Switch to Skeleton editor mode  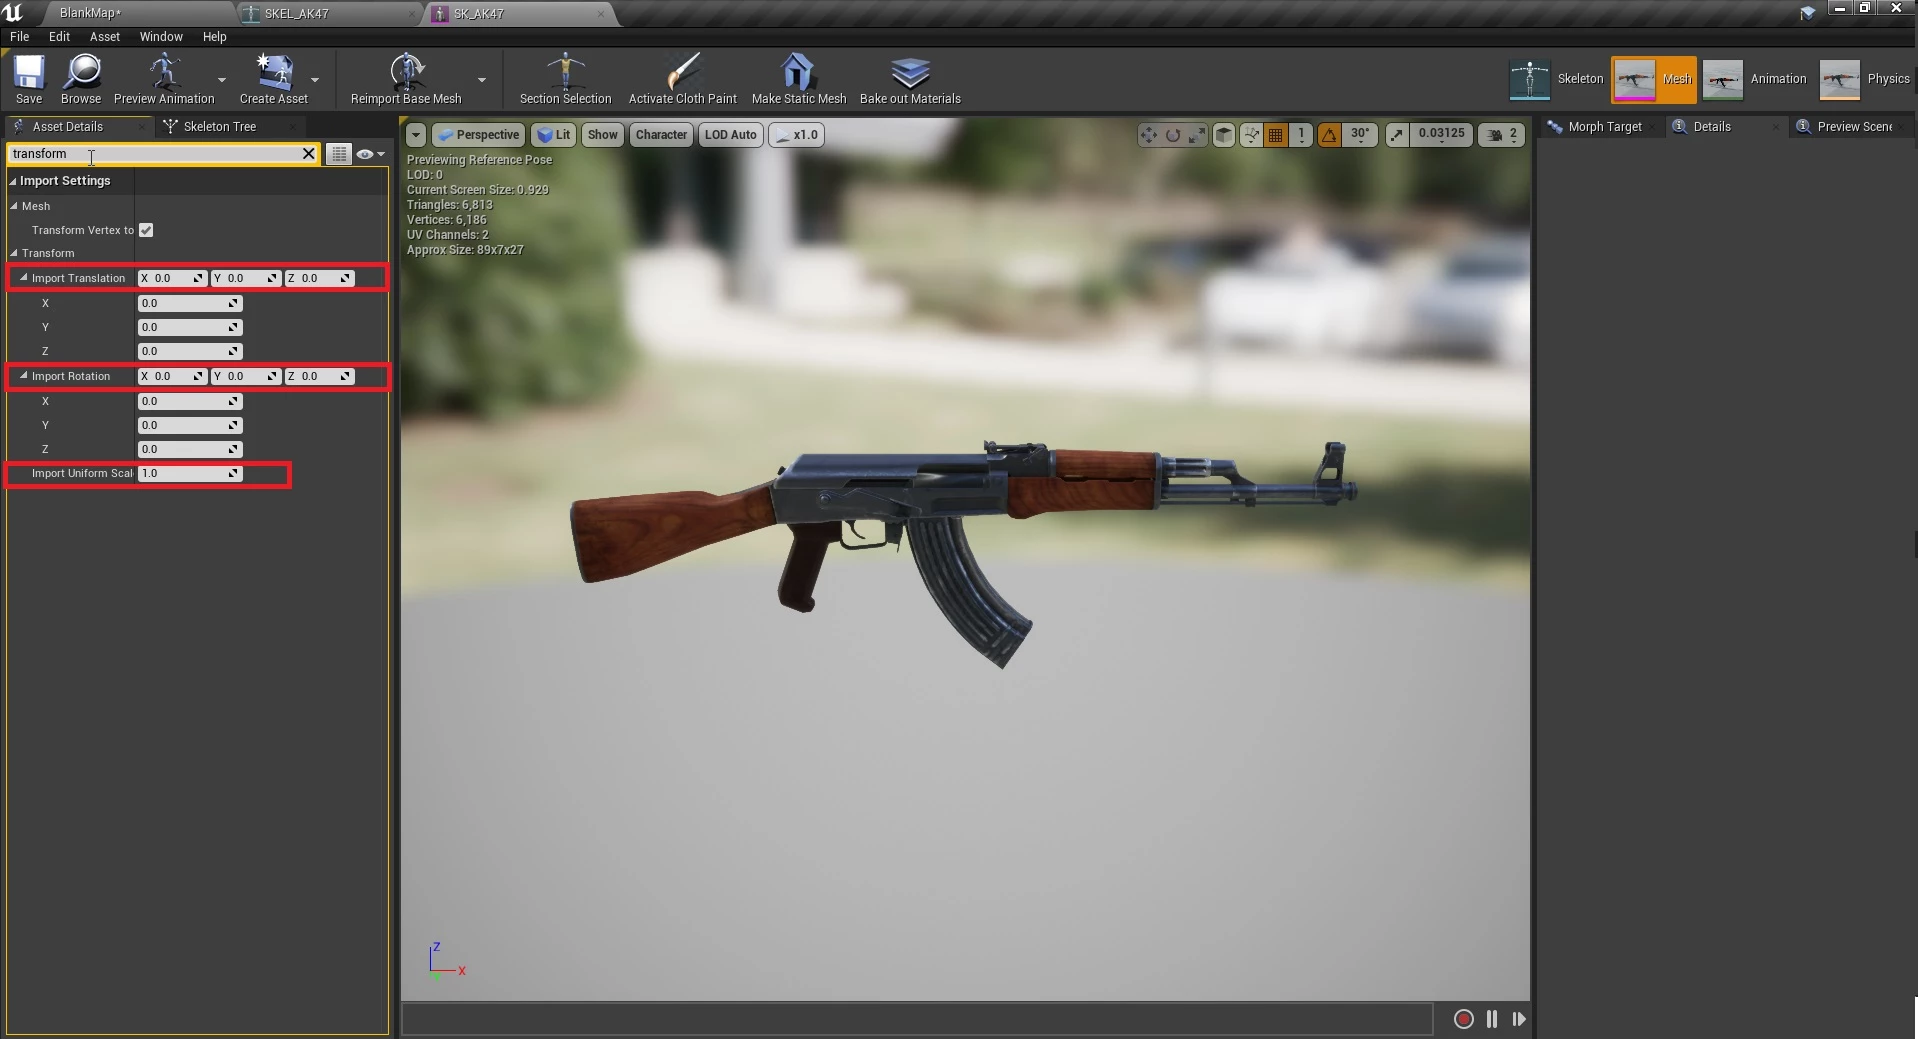point(1556,79)
